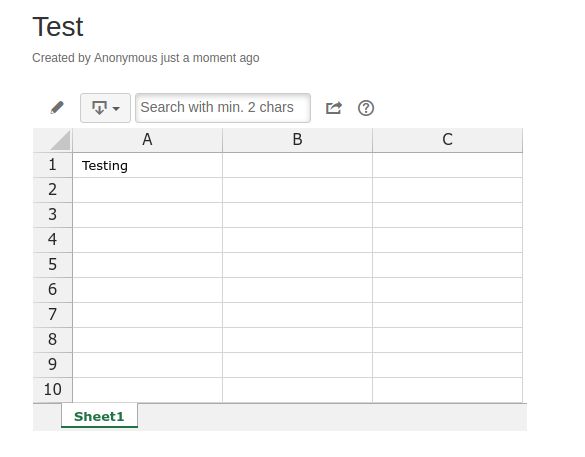Viewport: 585px width, 457px height.
Task: Click cell A10 in the spreadsheet
Action: coord(147,390)
